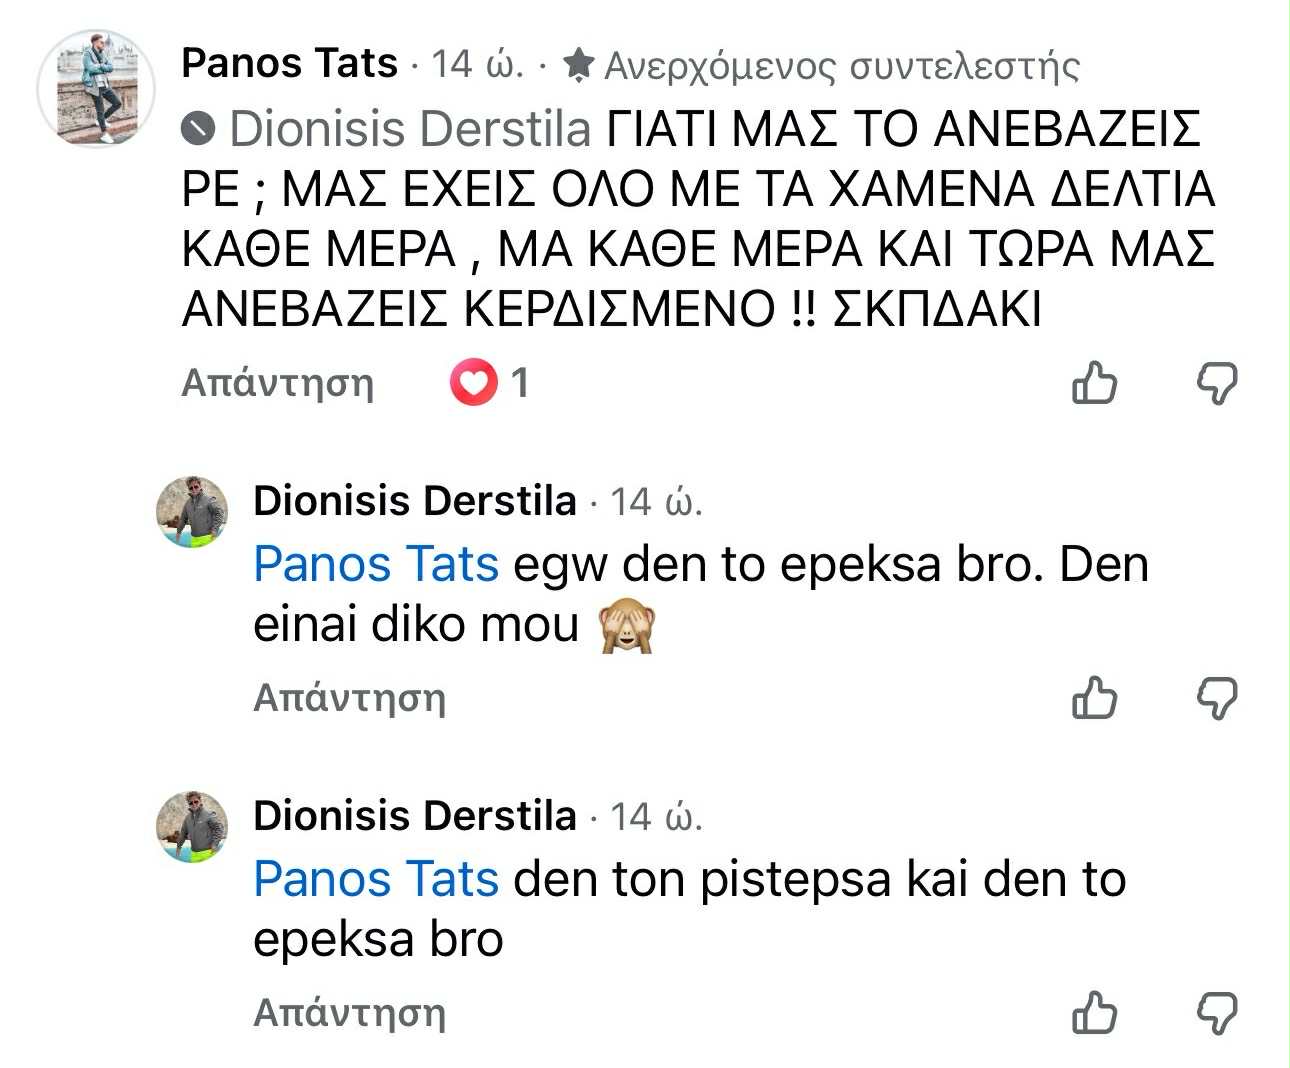Open the 14 ώ. timestamp on Panos' comment

477,65
